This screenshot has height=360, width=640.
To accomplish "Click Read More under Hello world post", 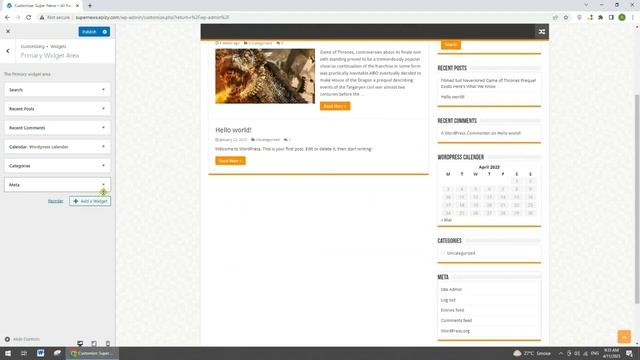I will pos(230,161).
